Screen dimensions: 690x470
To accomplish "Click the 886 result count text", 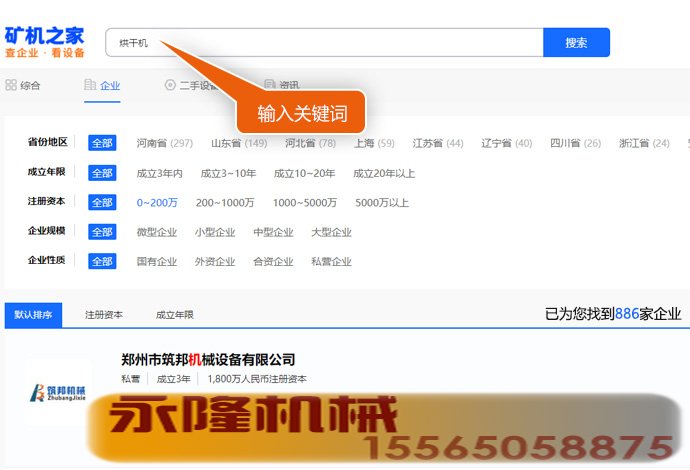I will [x=627, y=314].
